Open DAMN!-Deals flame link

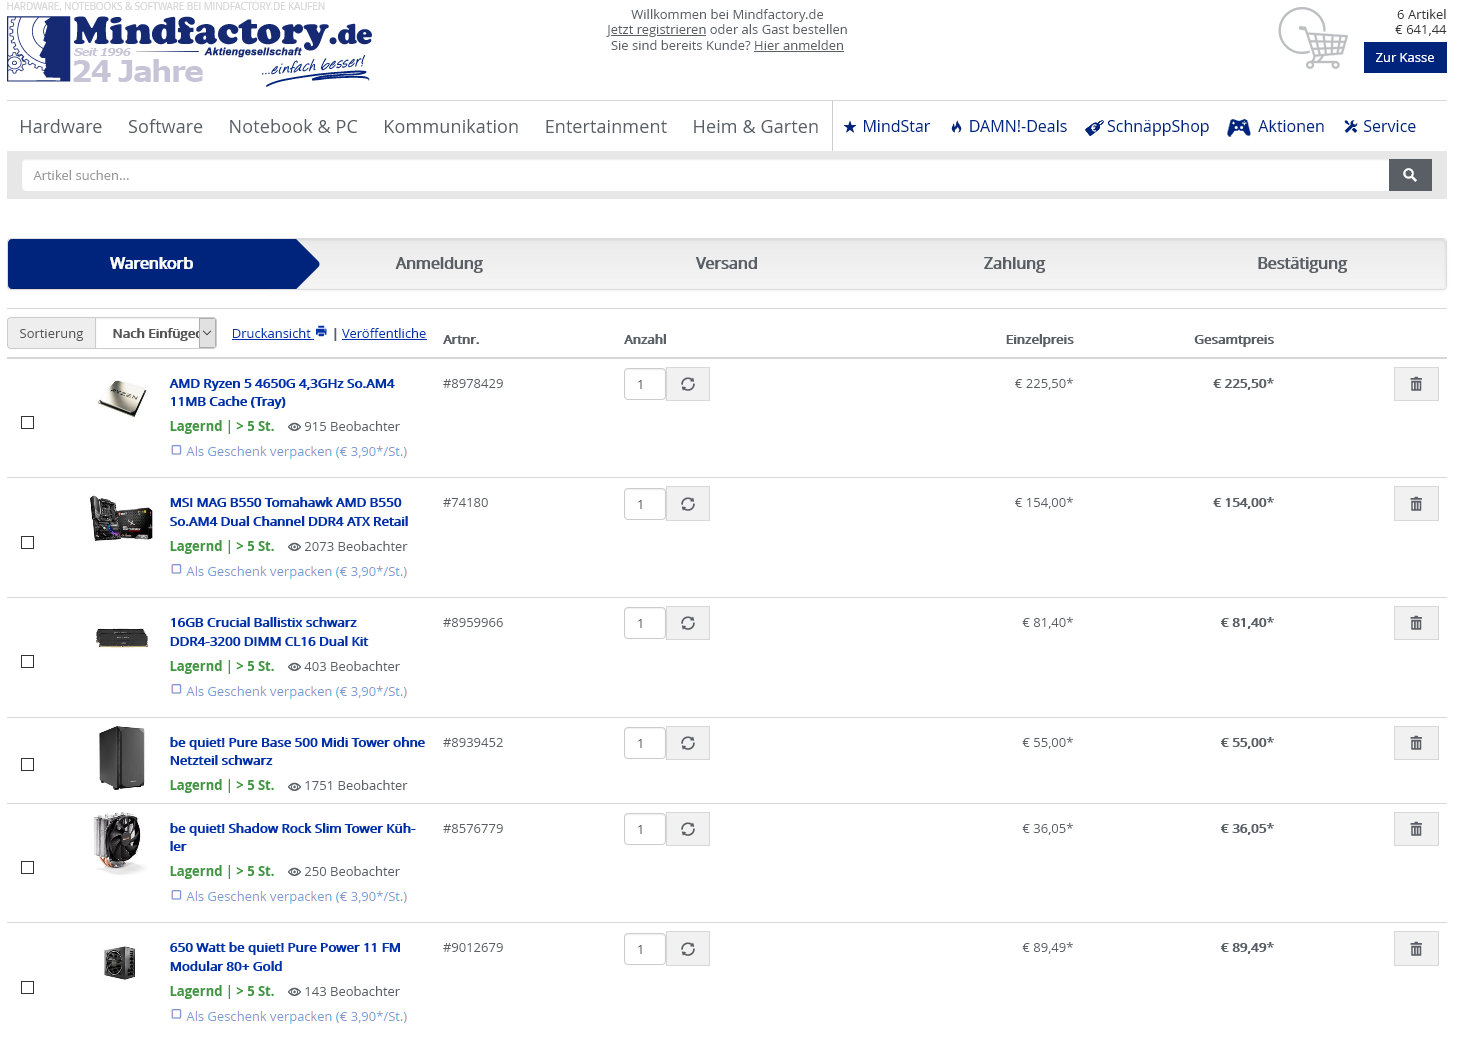(x=1008, y=127)
